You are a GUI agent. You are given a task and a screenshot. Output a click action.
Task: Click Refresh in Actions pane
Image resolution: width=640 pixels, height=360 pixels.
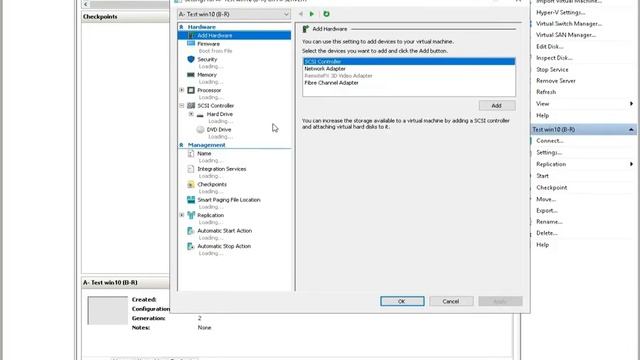546,92
